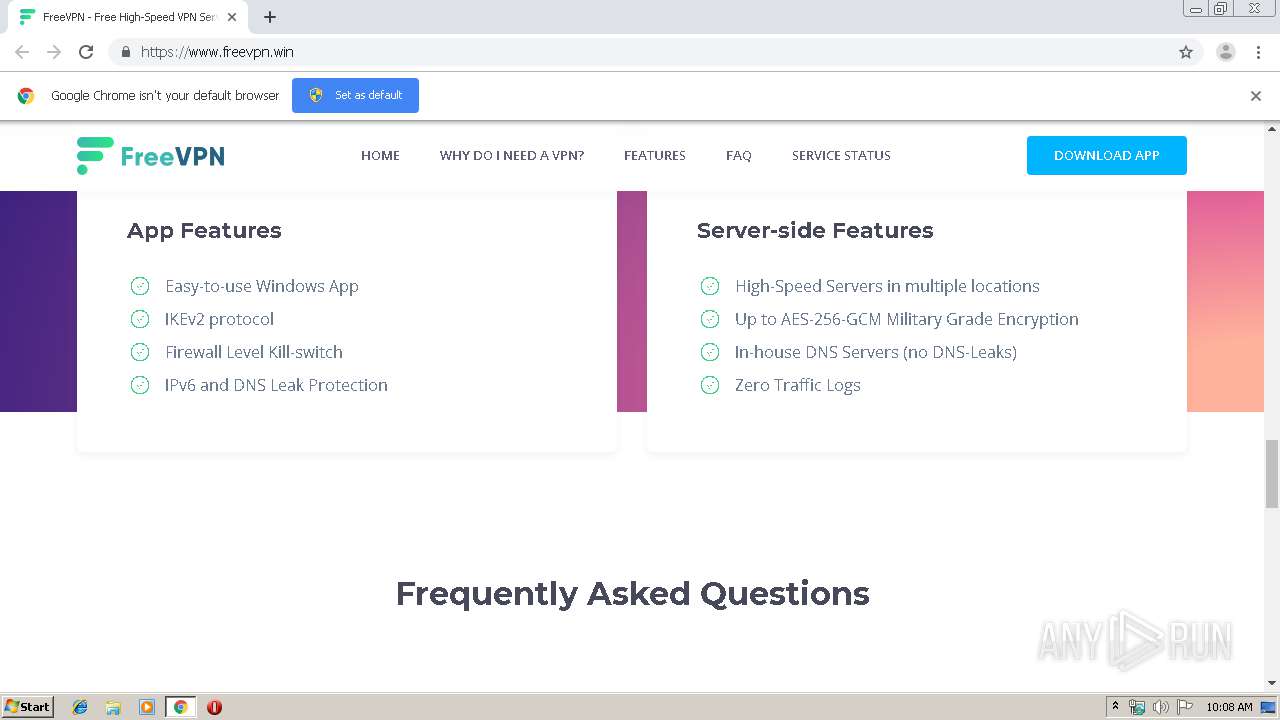Click Set as default button
This screenshot has width=1280, height=720.
(x=355, y=95)
